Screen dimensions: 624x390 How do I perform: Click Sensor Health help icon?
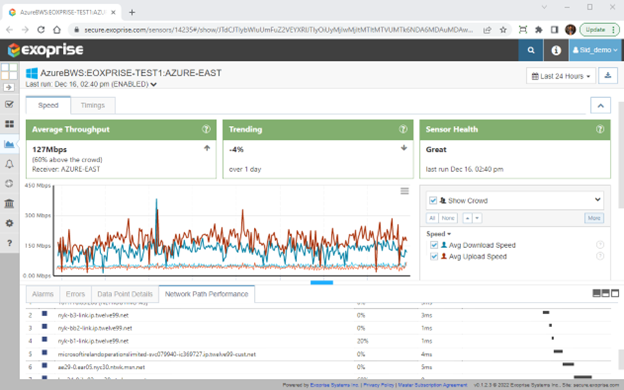600,129
